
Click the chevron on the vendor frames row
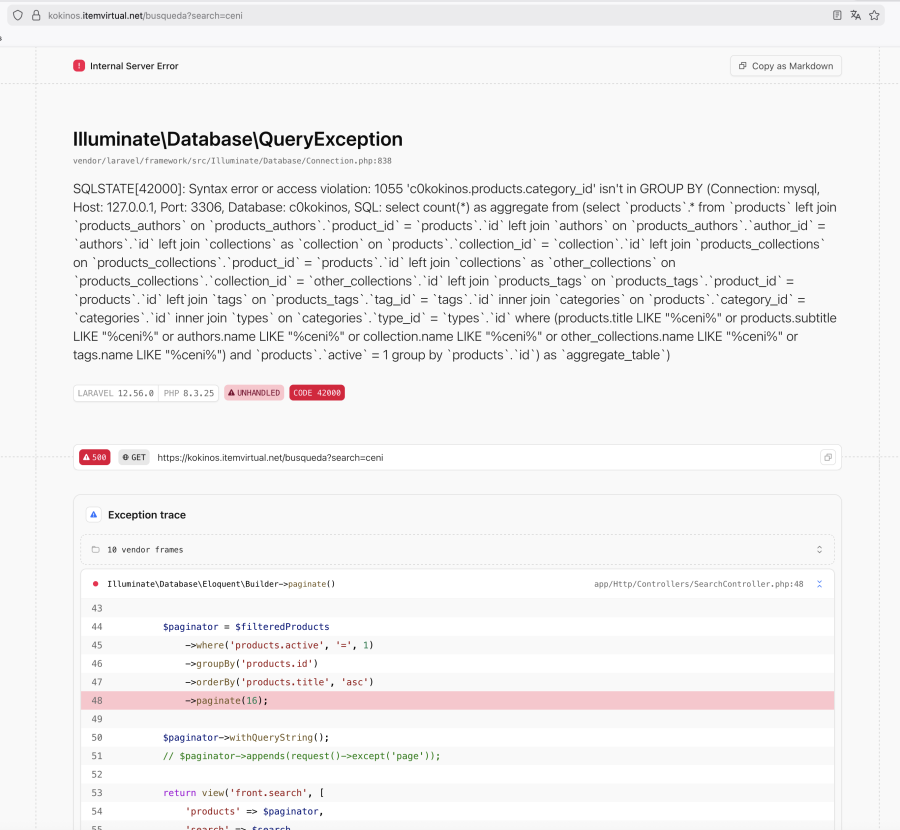click(x=819, y=549)
